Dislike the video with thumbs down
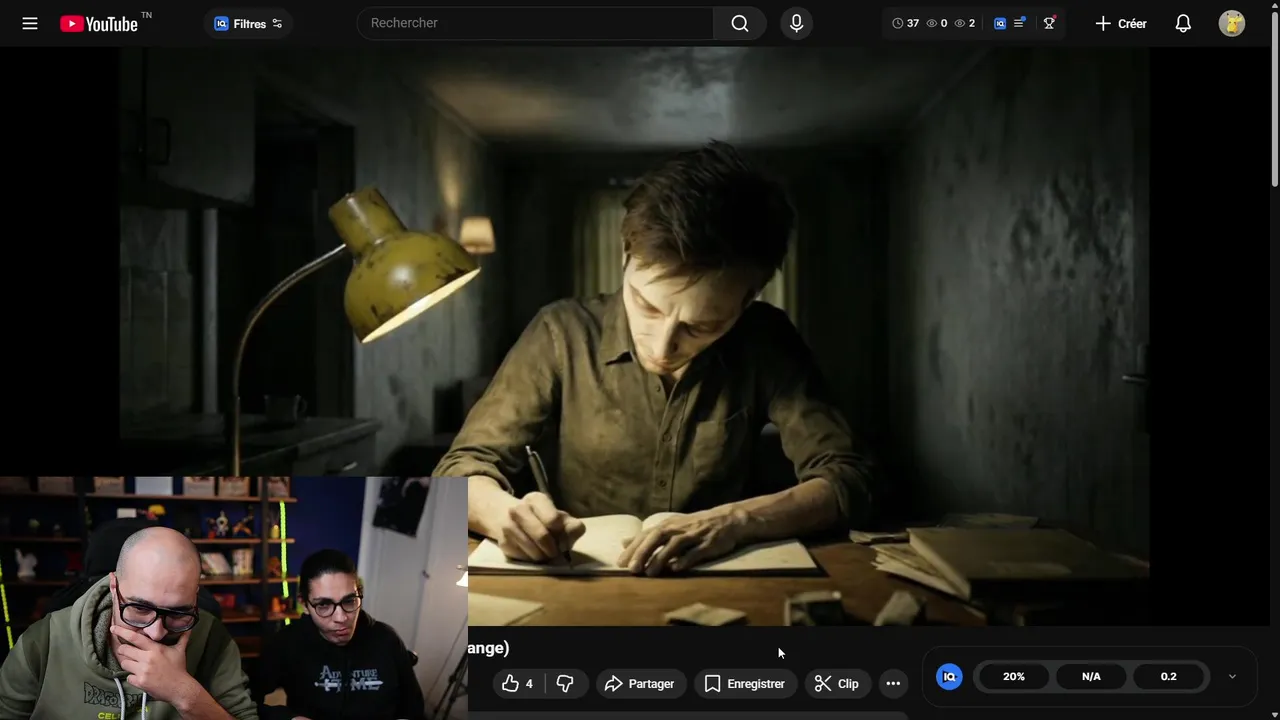Image resolution: width=1280 pixels, height=720 pixels. [565, 684]
